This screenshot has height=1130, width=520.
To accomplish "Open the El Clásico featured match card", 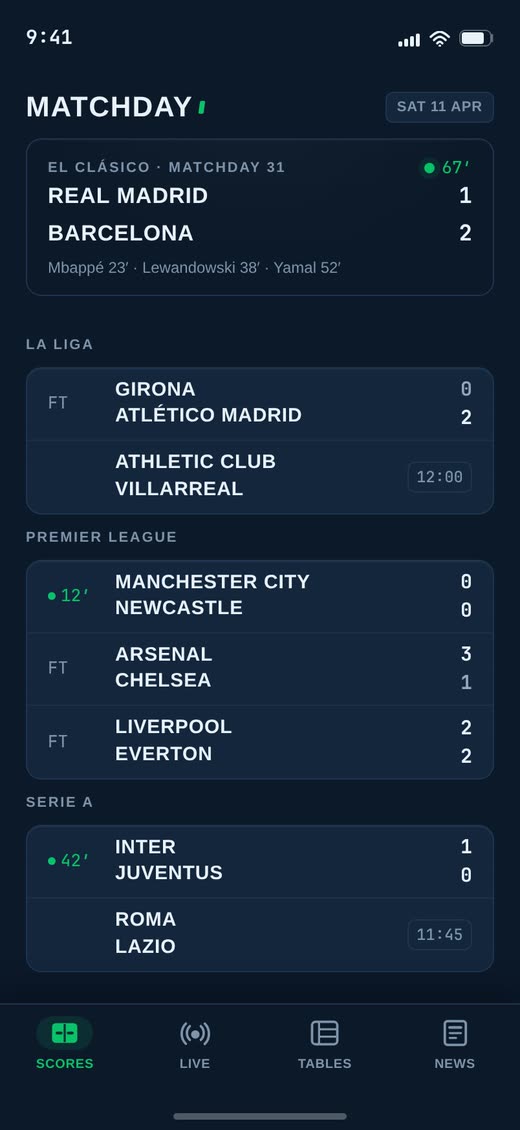I will click(x=260, y=217).
